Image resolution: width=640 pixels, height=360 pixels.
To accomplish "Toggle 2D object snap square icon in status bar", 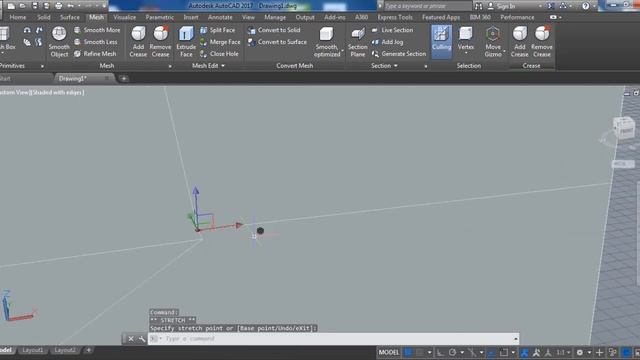I will click(x=504, y=352).
